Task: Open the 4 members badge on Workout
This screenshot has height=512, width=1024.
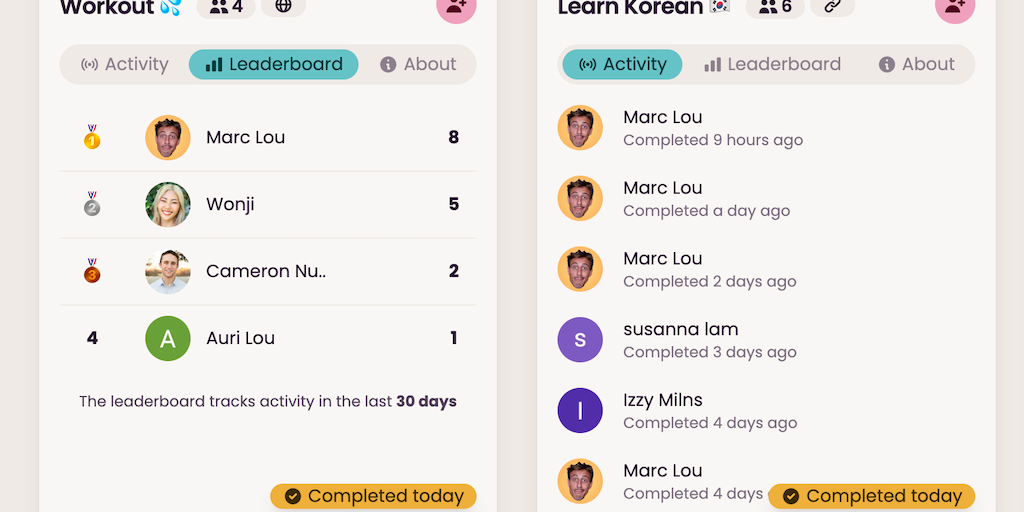Action: tap(226, 7)
